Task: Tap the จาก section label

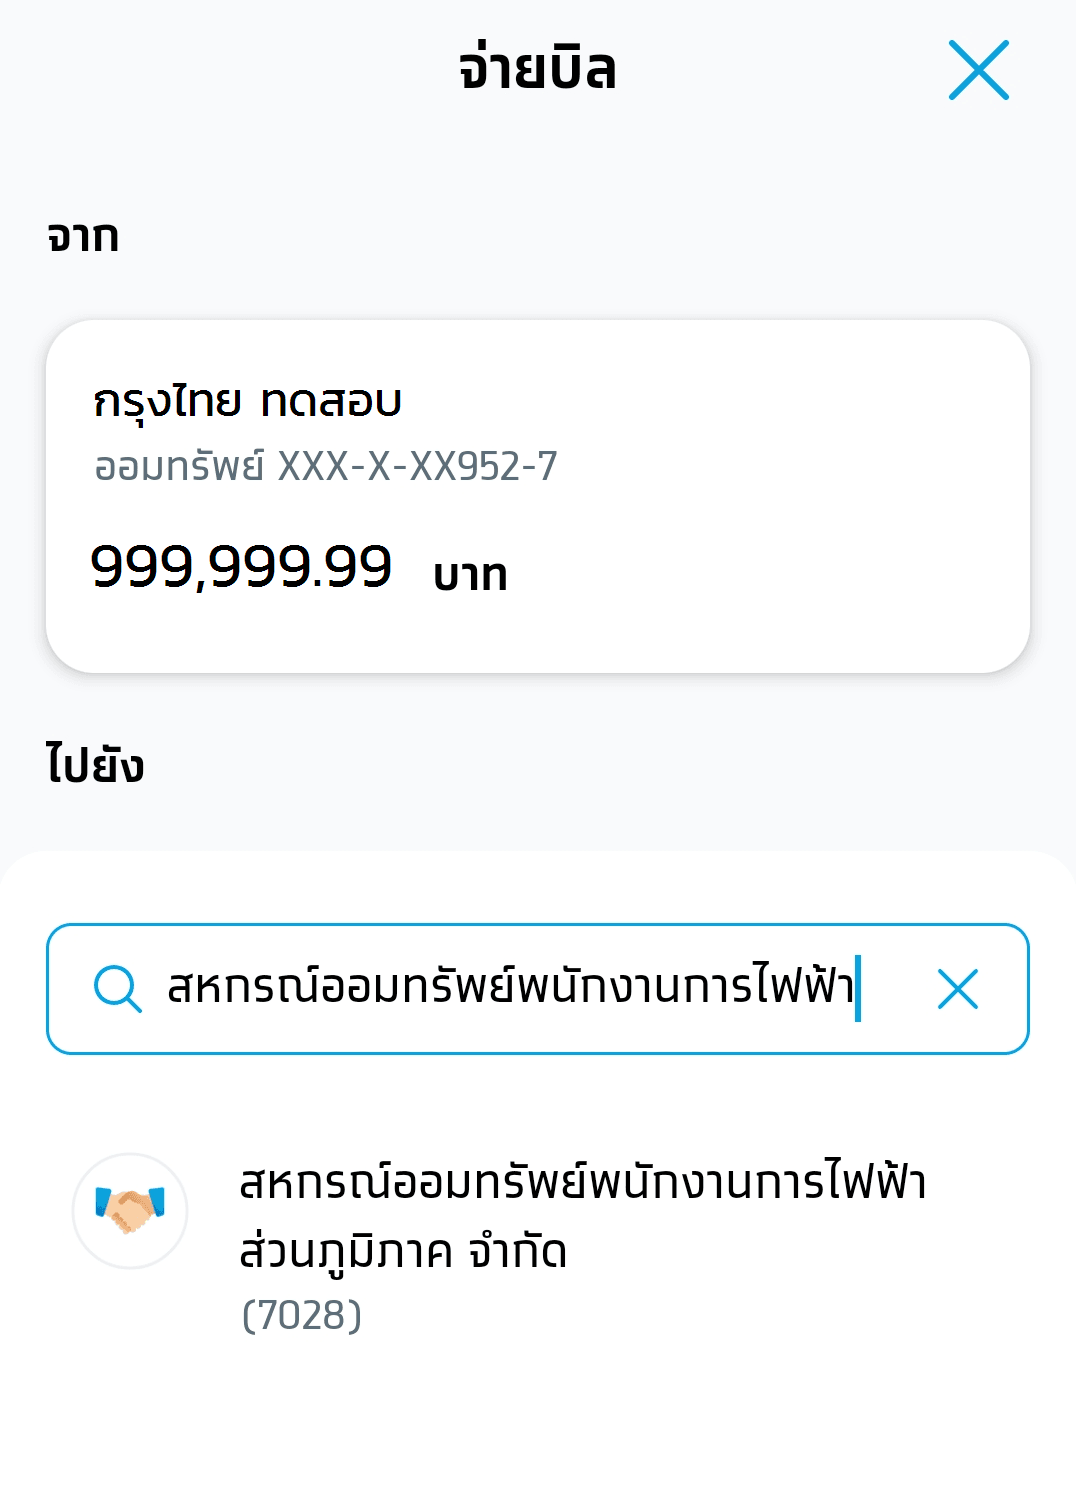Action: (83, 238)
